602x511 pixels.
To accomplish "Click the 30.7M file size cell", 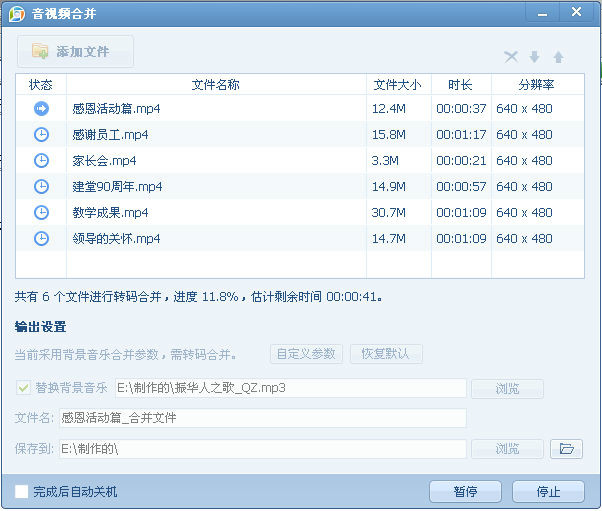I will (389, 212).
